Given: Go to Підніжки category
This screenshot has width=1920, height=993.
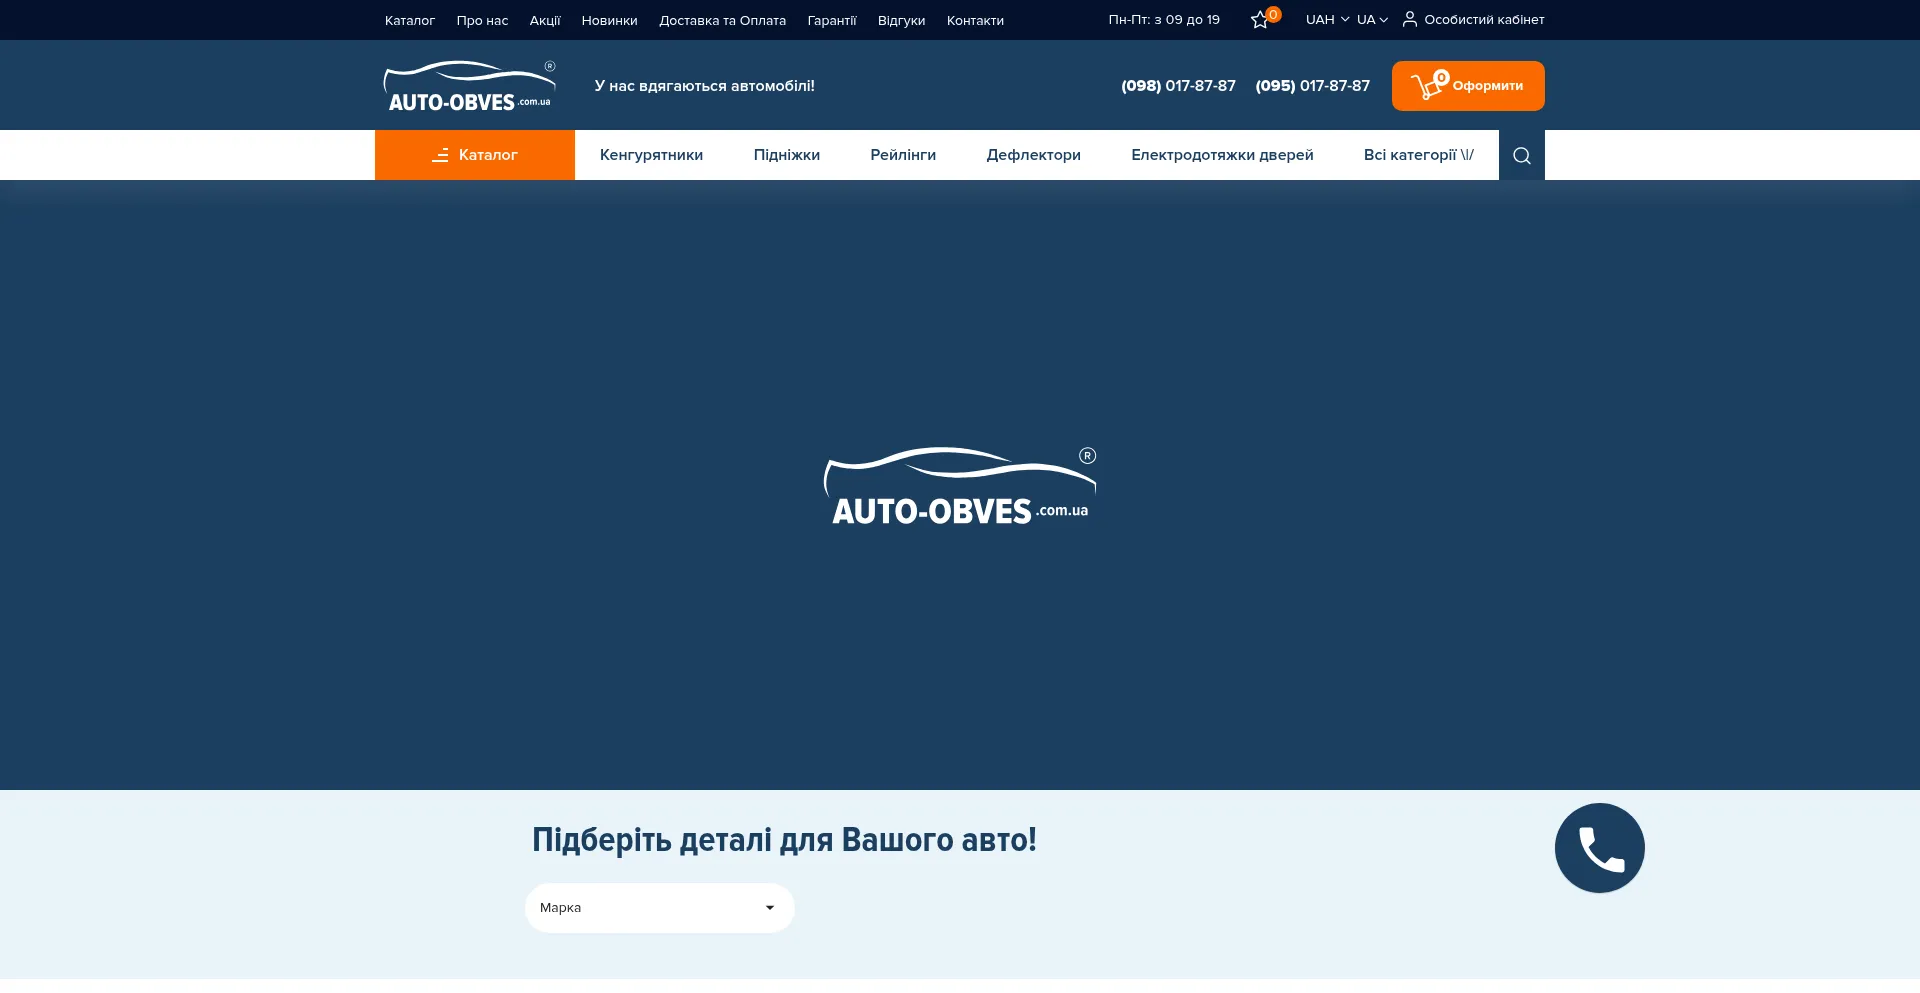Looking at the screenshot, I should (x=787, y=155).
